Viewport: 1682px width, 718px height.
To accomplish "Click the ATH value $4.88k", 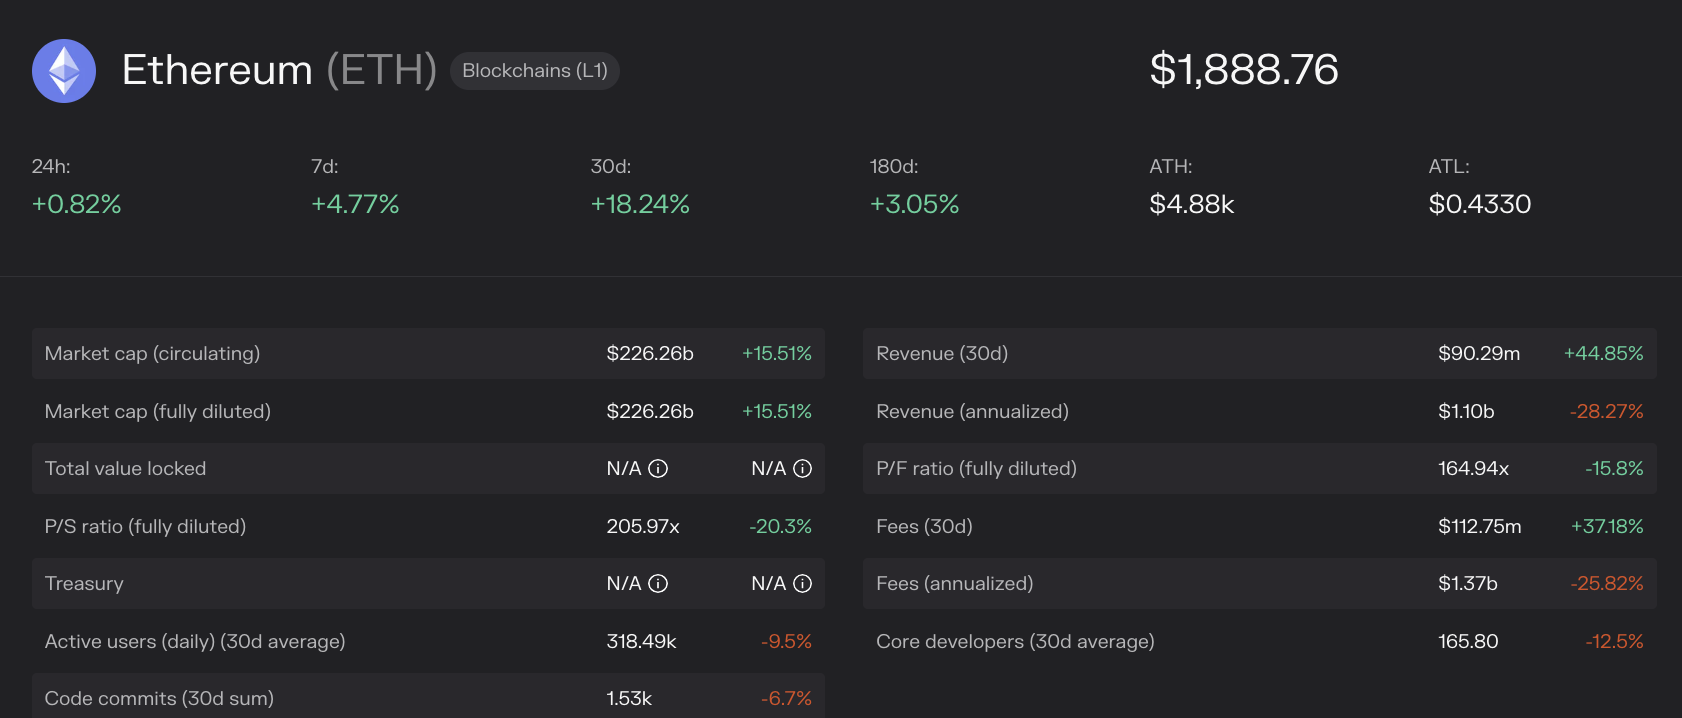I will (x=1192, y=204).
